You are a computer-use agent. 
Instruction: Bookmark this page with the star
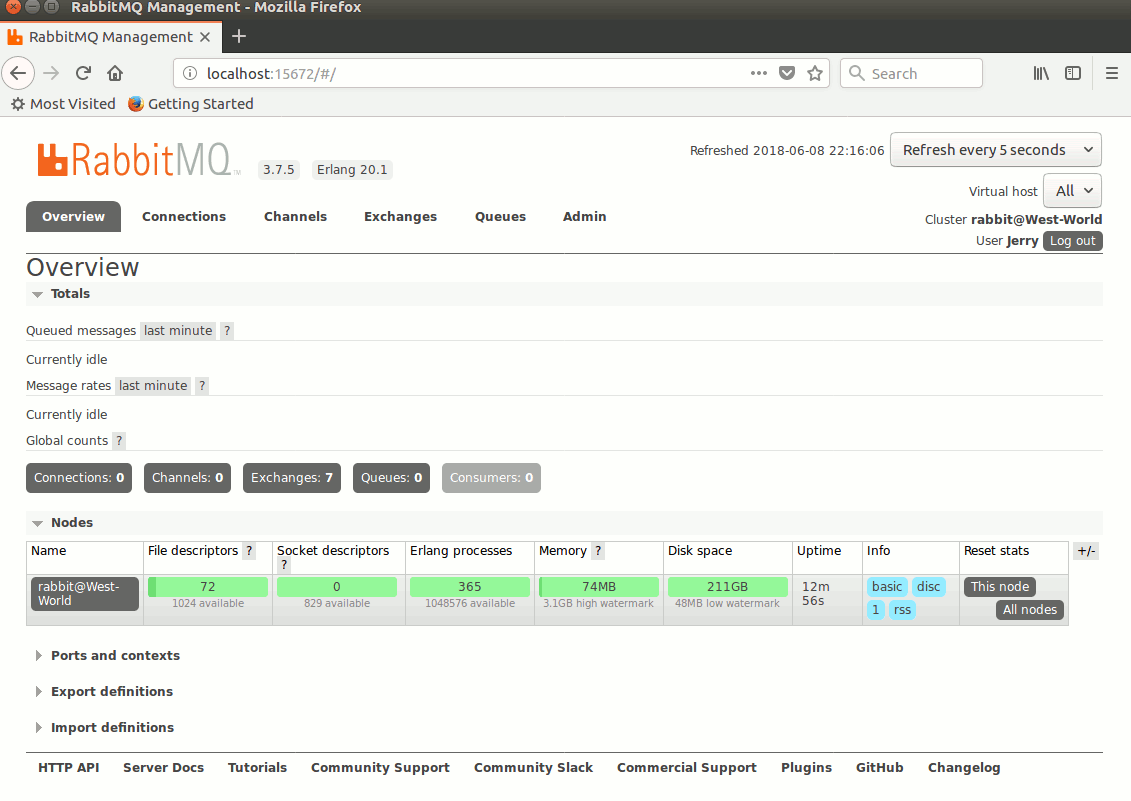815,73
